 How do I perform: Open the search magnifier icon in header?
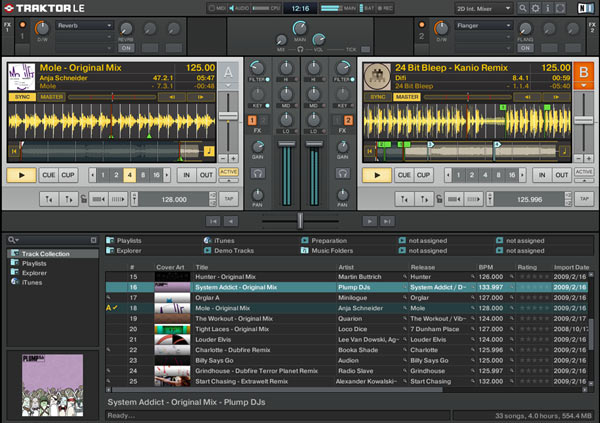point(523,8)
